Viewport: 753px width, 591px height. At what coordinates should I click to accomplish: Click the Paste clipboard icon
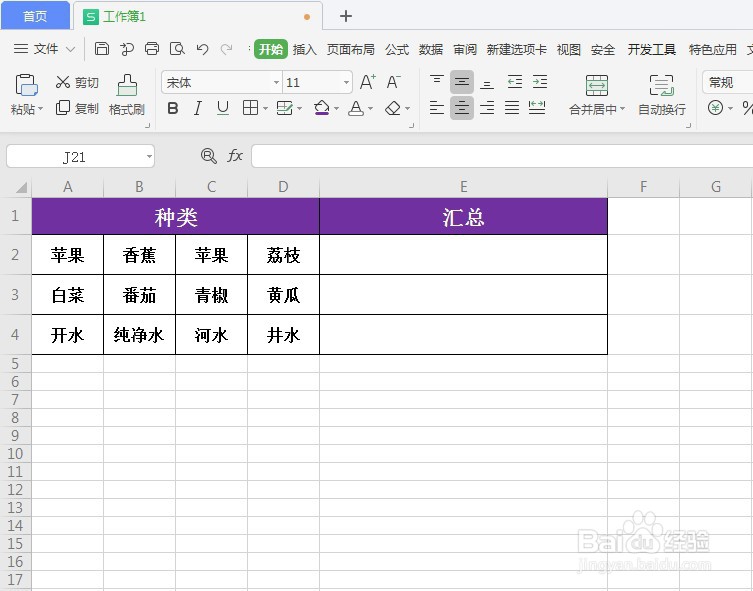(26, 85)
